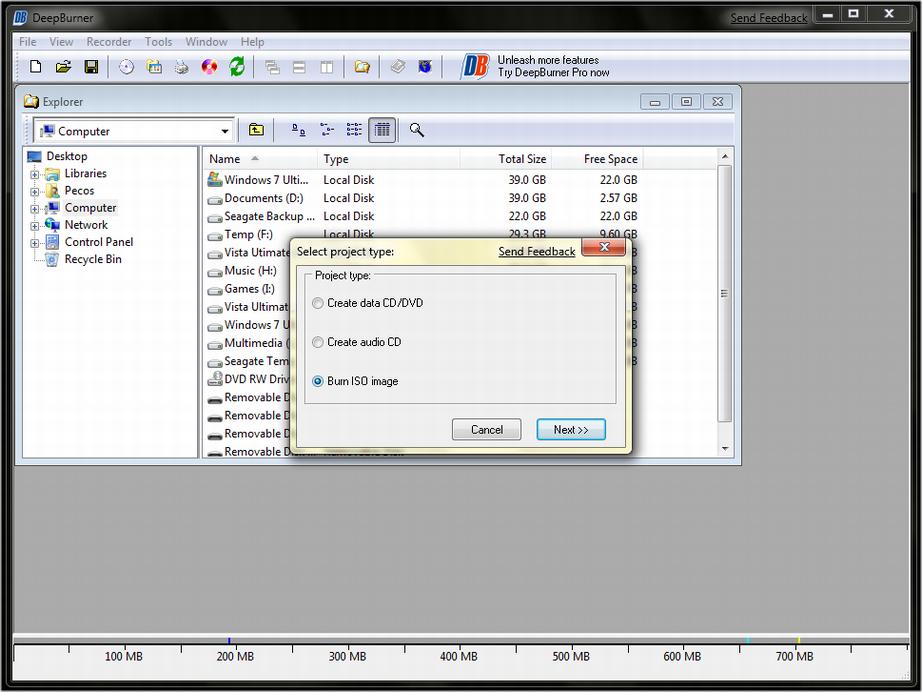Image resolution: width=922 pixels, height=692 pixels.
Task: Select the Temp (F:) drive row
Action: coord(423,235)
